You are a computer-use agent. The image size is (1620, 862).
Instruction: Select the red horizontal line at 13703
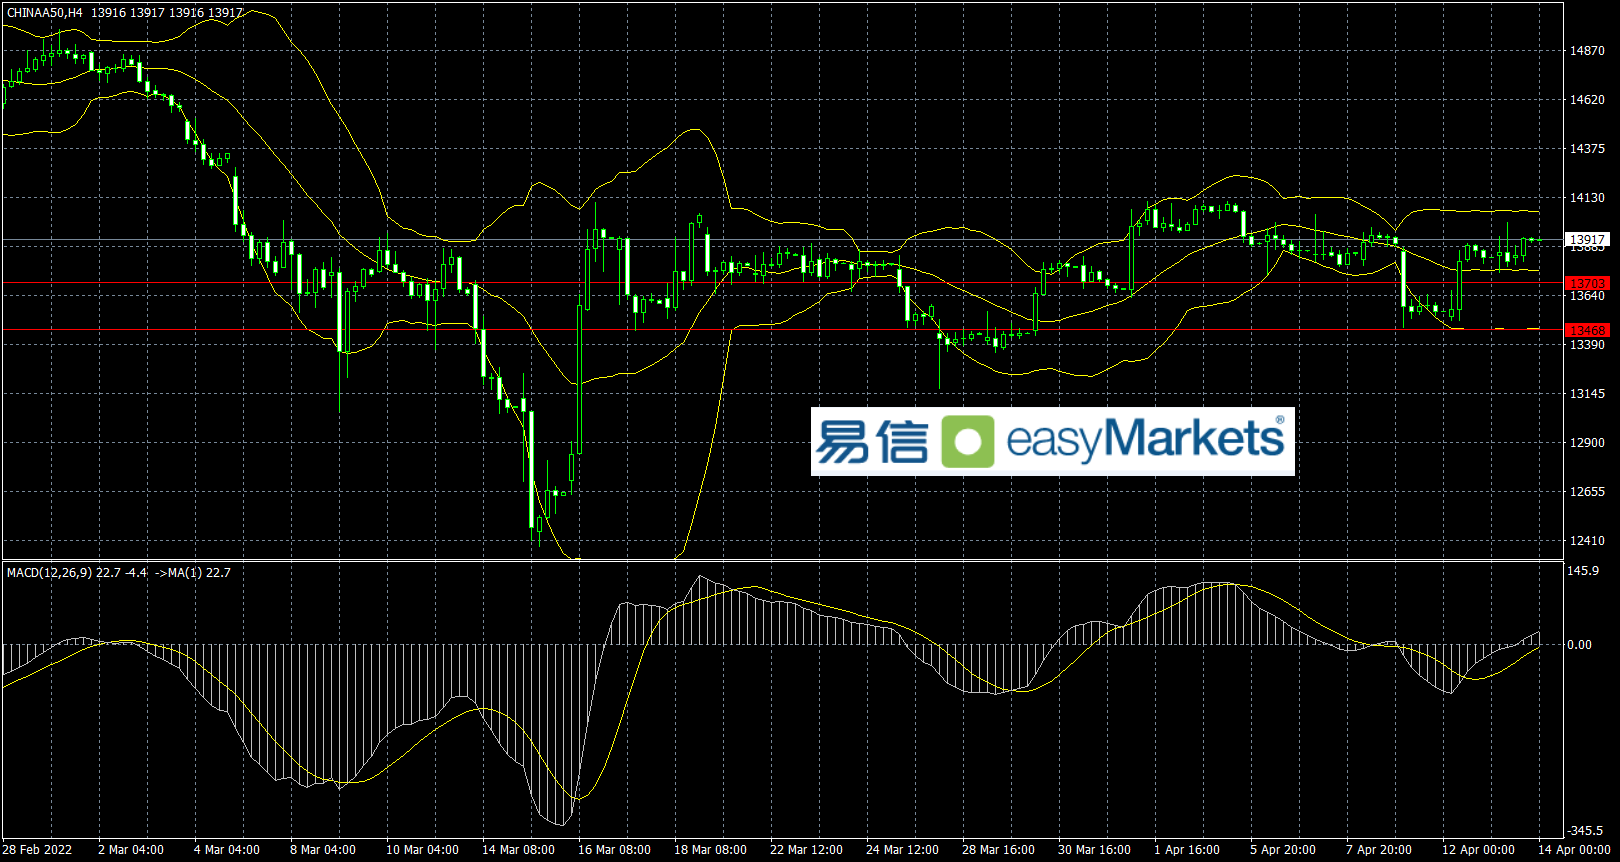pos(783,283)
